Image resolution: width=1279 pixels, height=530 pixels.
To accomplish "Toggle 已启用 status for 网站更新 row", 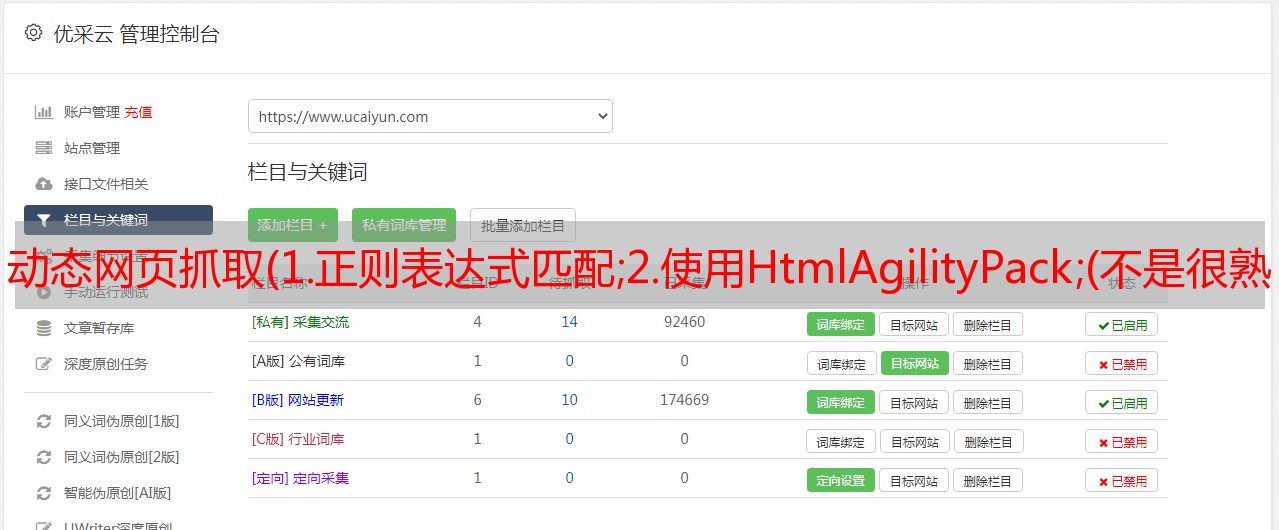I will [1121, 402].
